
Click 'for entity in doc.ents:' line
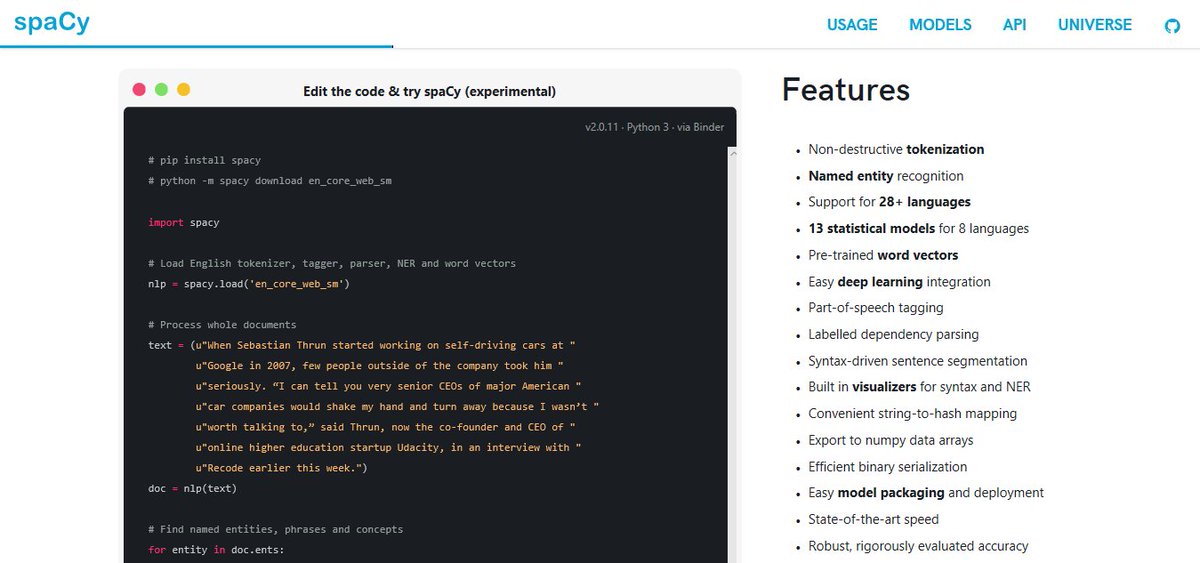tap(216, 550)
